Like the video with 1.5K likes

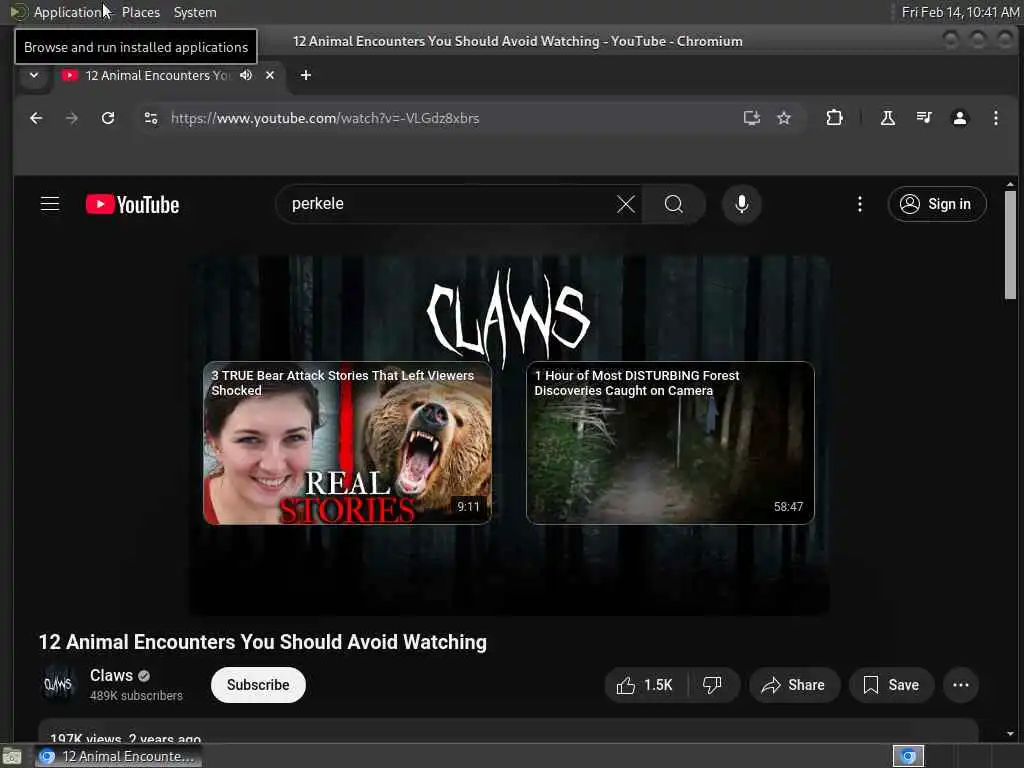coord(644,685)
